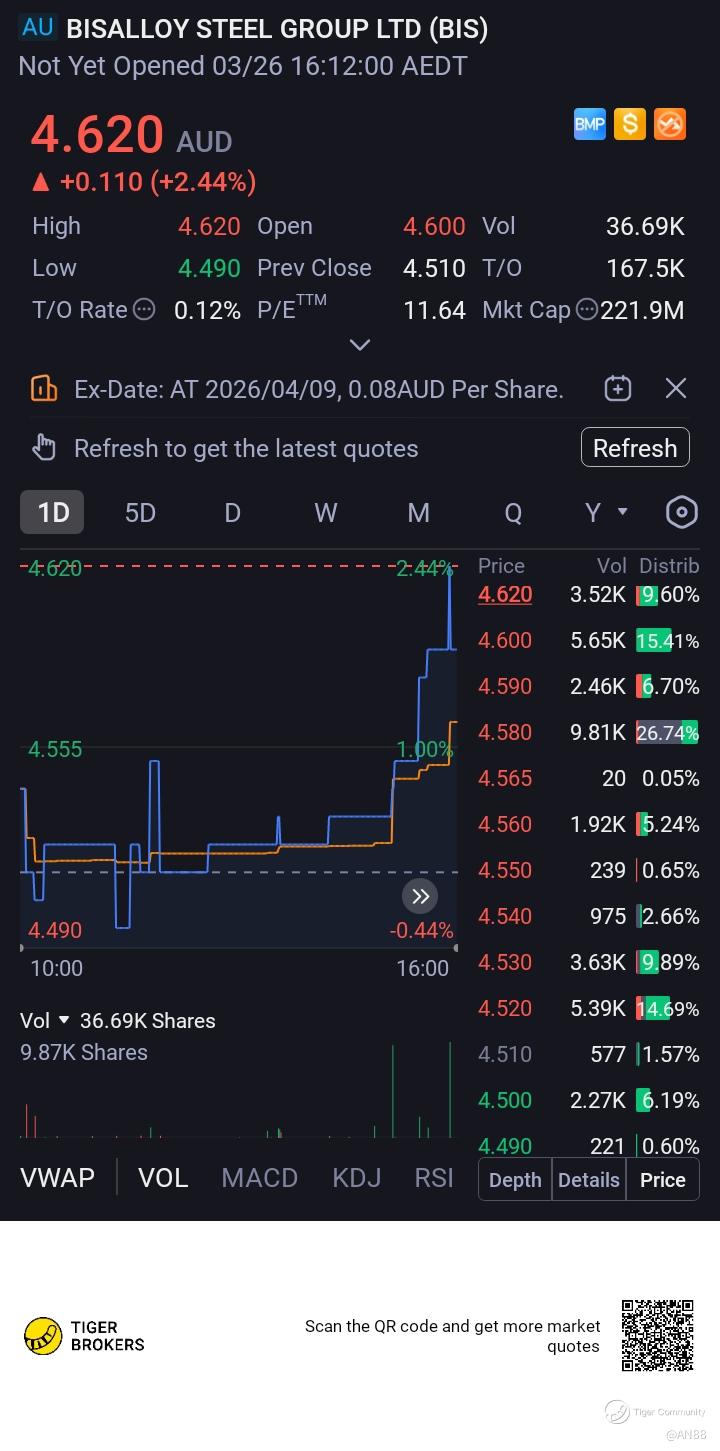Tap the 4.580 price row
This screenshot has height=1451, width=720.
click(x=588, y=733)
